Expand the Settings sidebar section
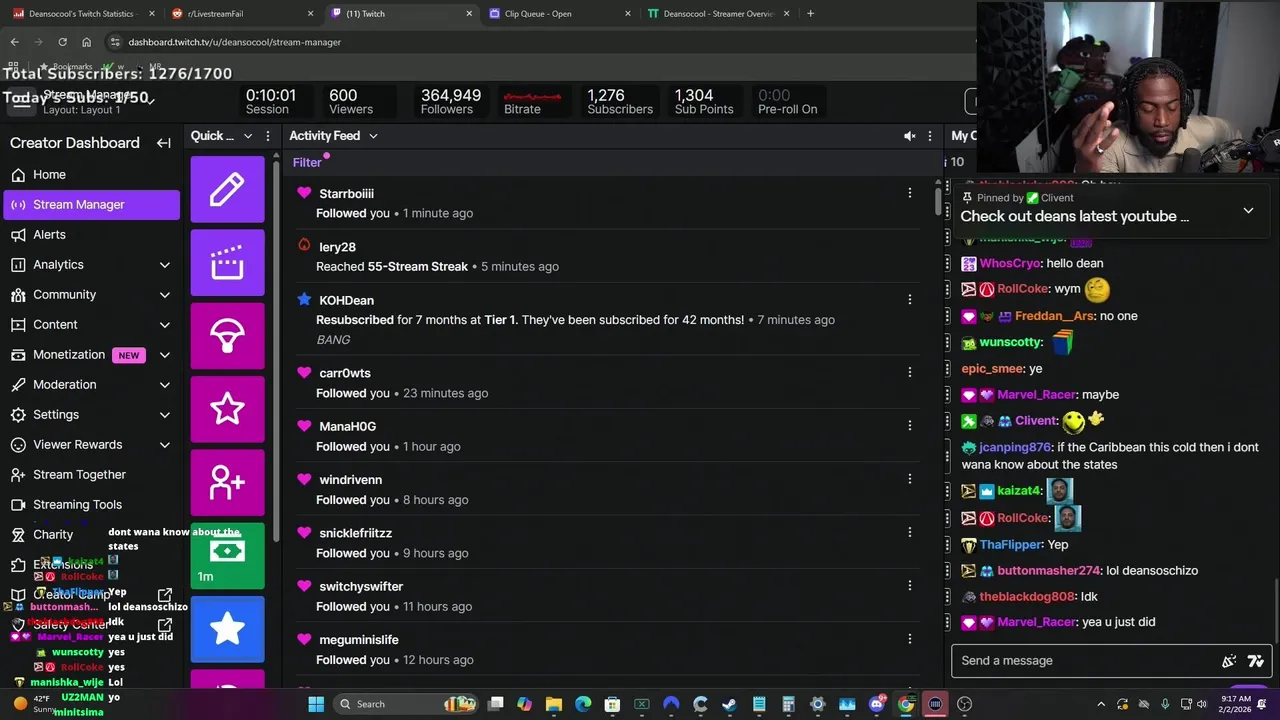This screenshot has height=720, width=1280. [x=165, y=415]
